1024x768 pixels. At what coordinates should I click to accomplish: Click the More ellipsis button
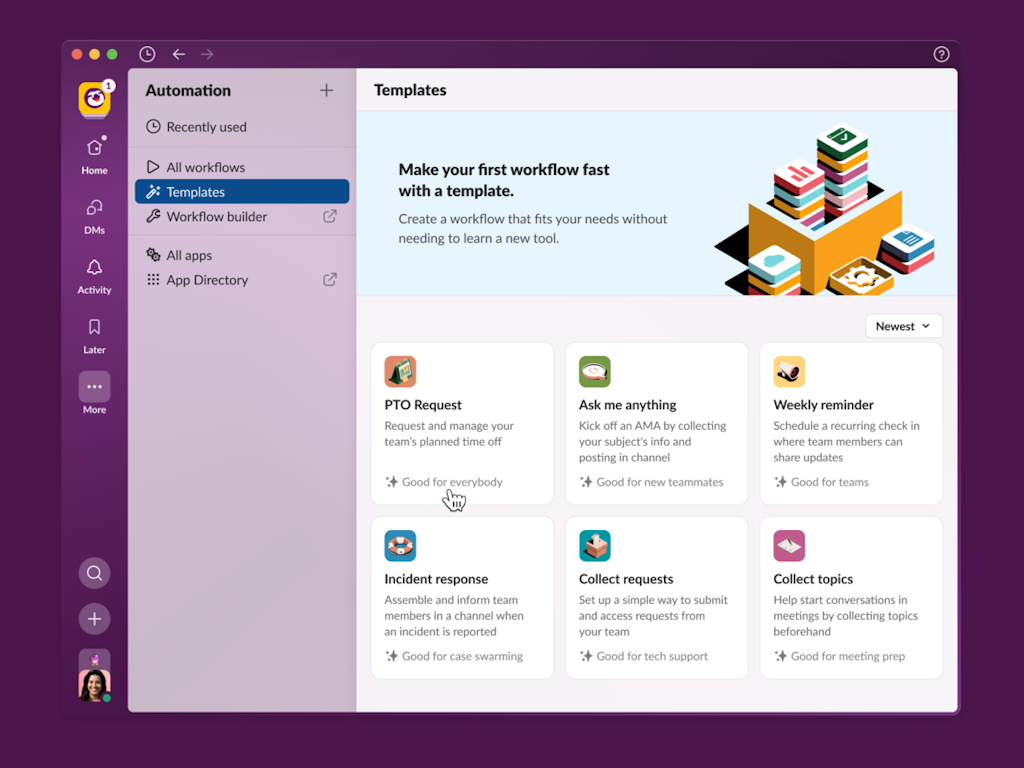[94, 387]
